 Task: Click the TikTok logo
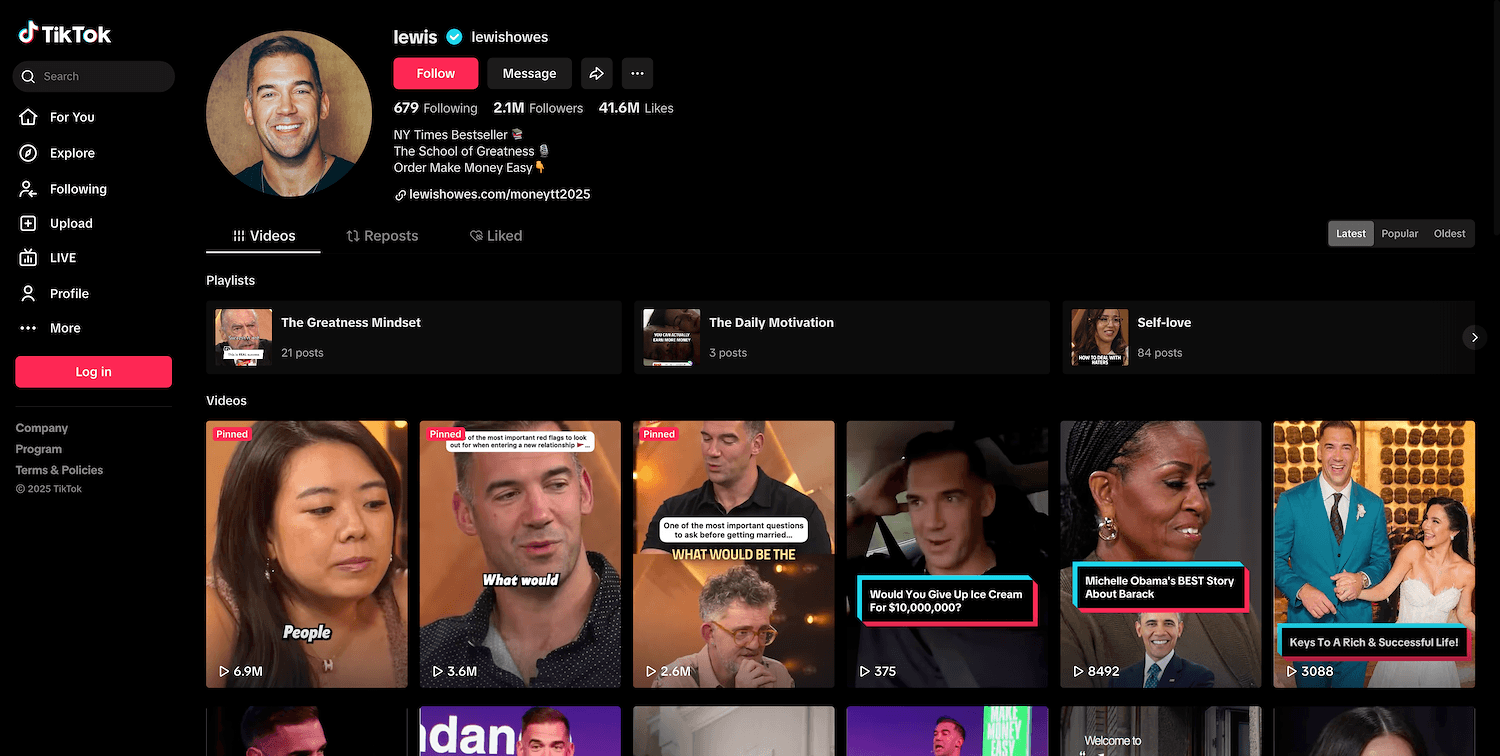(65, 34)
